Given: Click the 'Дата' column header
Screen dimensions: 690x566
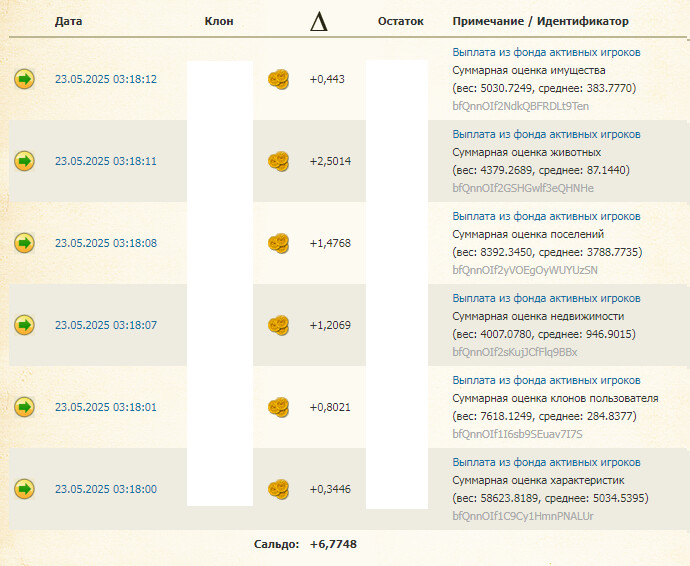Looking at the screenshot, I should tap(69, 21).
